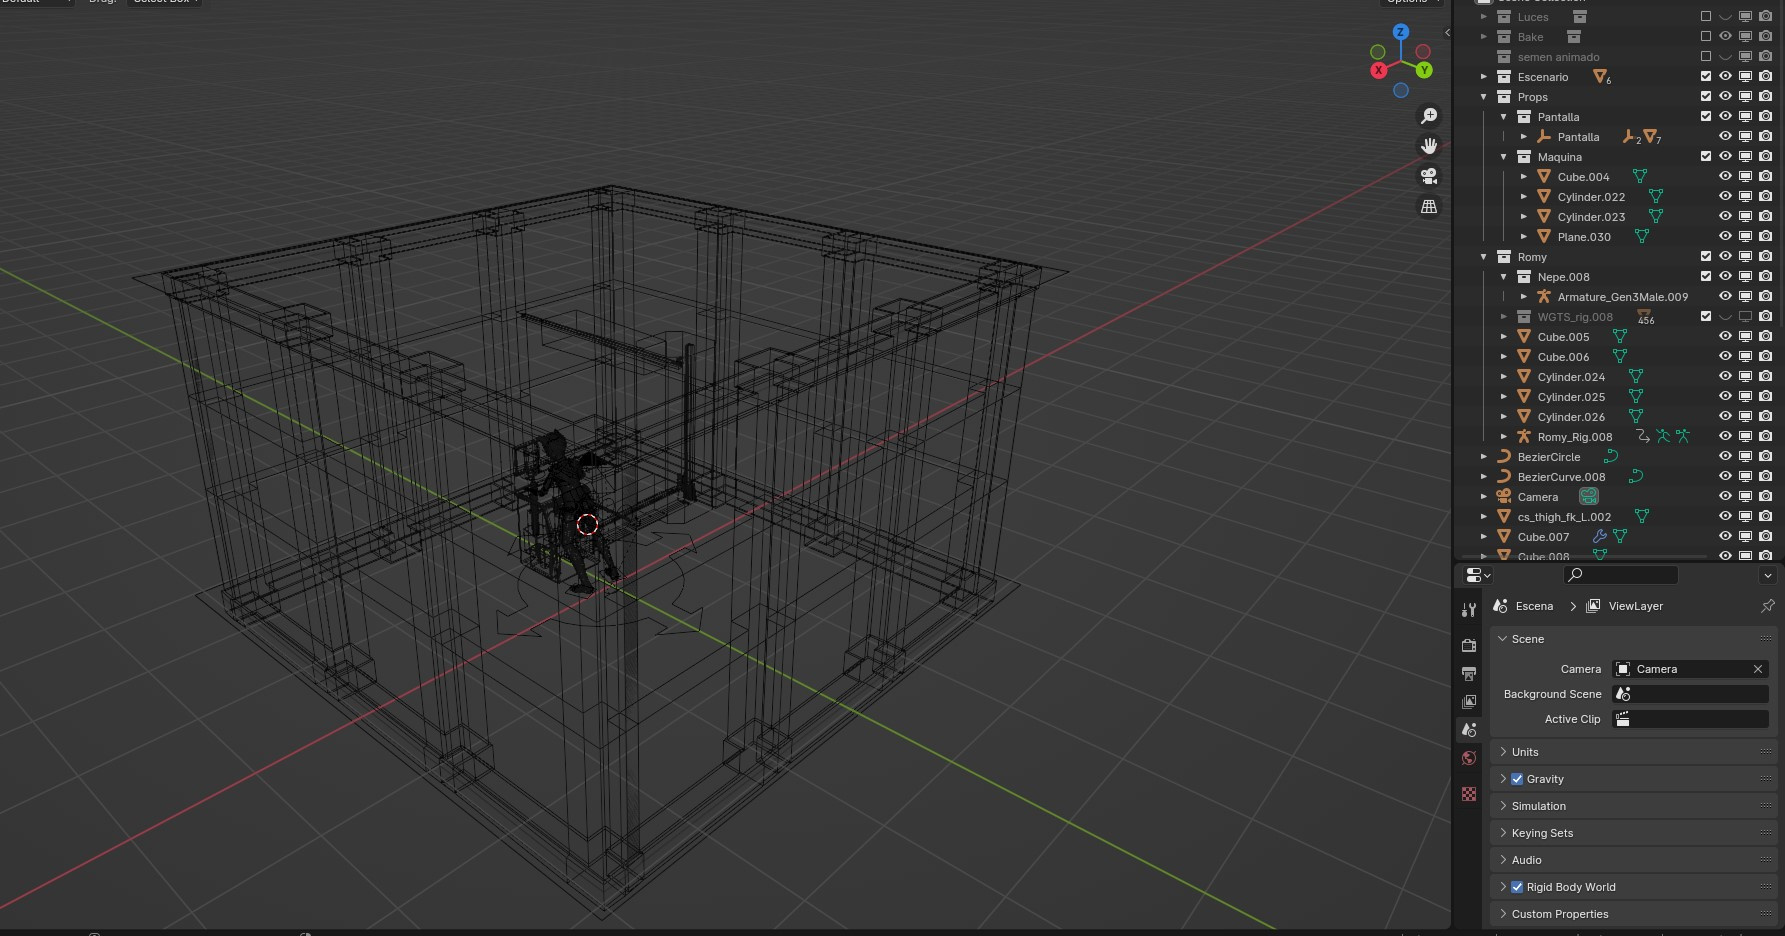Click mesh data icon next to Cylinder.026
1785x936 pixels.
(x=1636, y=417)
